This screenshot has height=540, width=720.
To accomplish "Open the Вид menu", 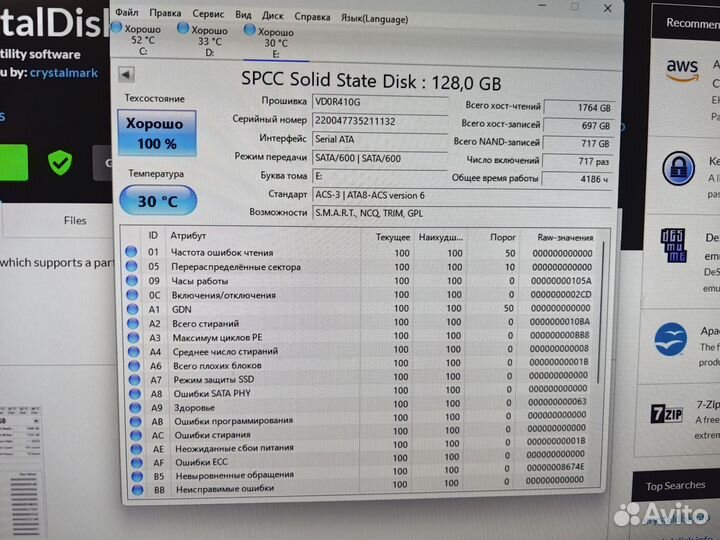I will (243, 15).
